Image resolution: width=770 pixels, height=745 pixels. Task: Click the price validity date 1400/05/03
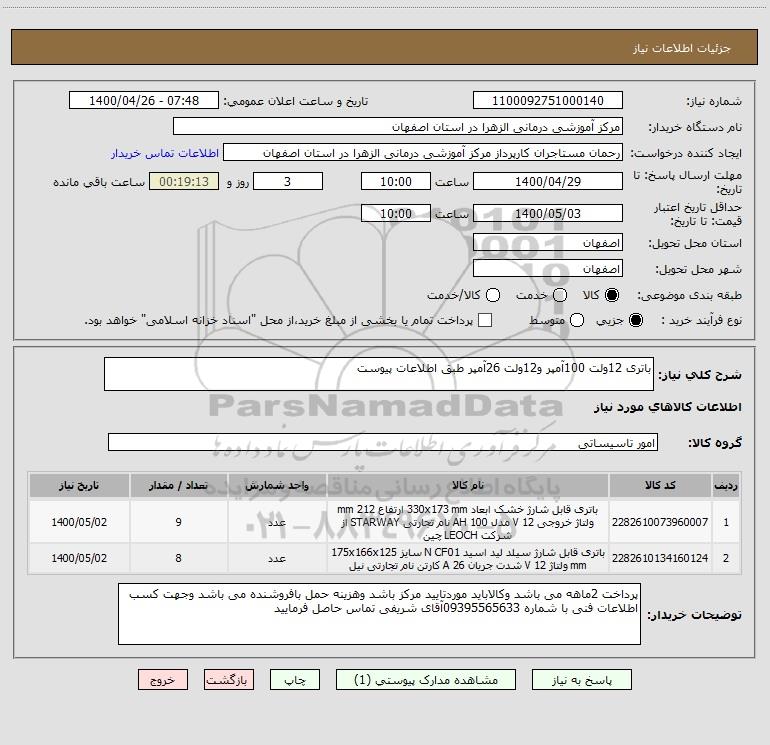coord(548,213)
